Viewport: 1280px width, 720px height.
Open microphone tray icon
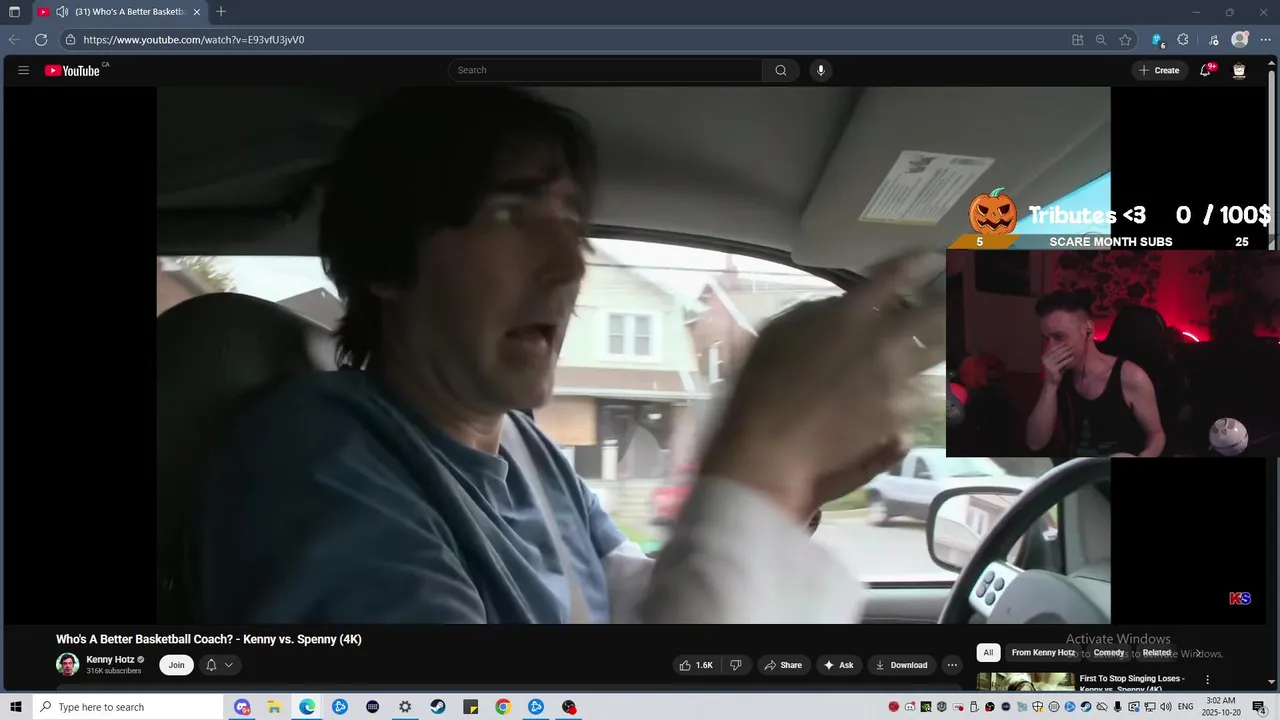[x=1118, y=707]
